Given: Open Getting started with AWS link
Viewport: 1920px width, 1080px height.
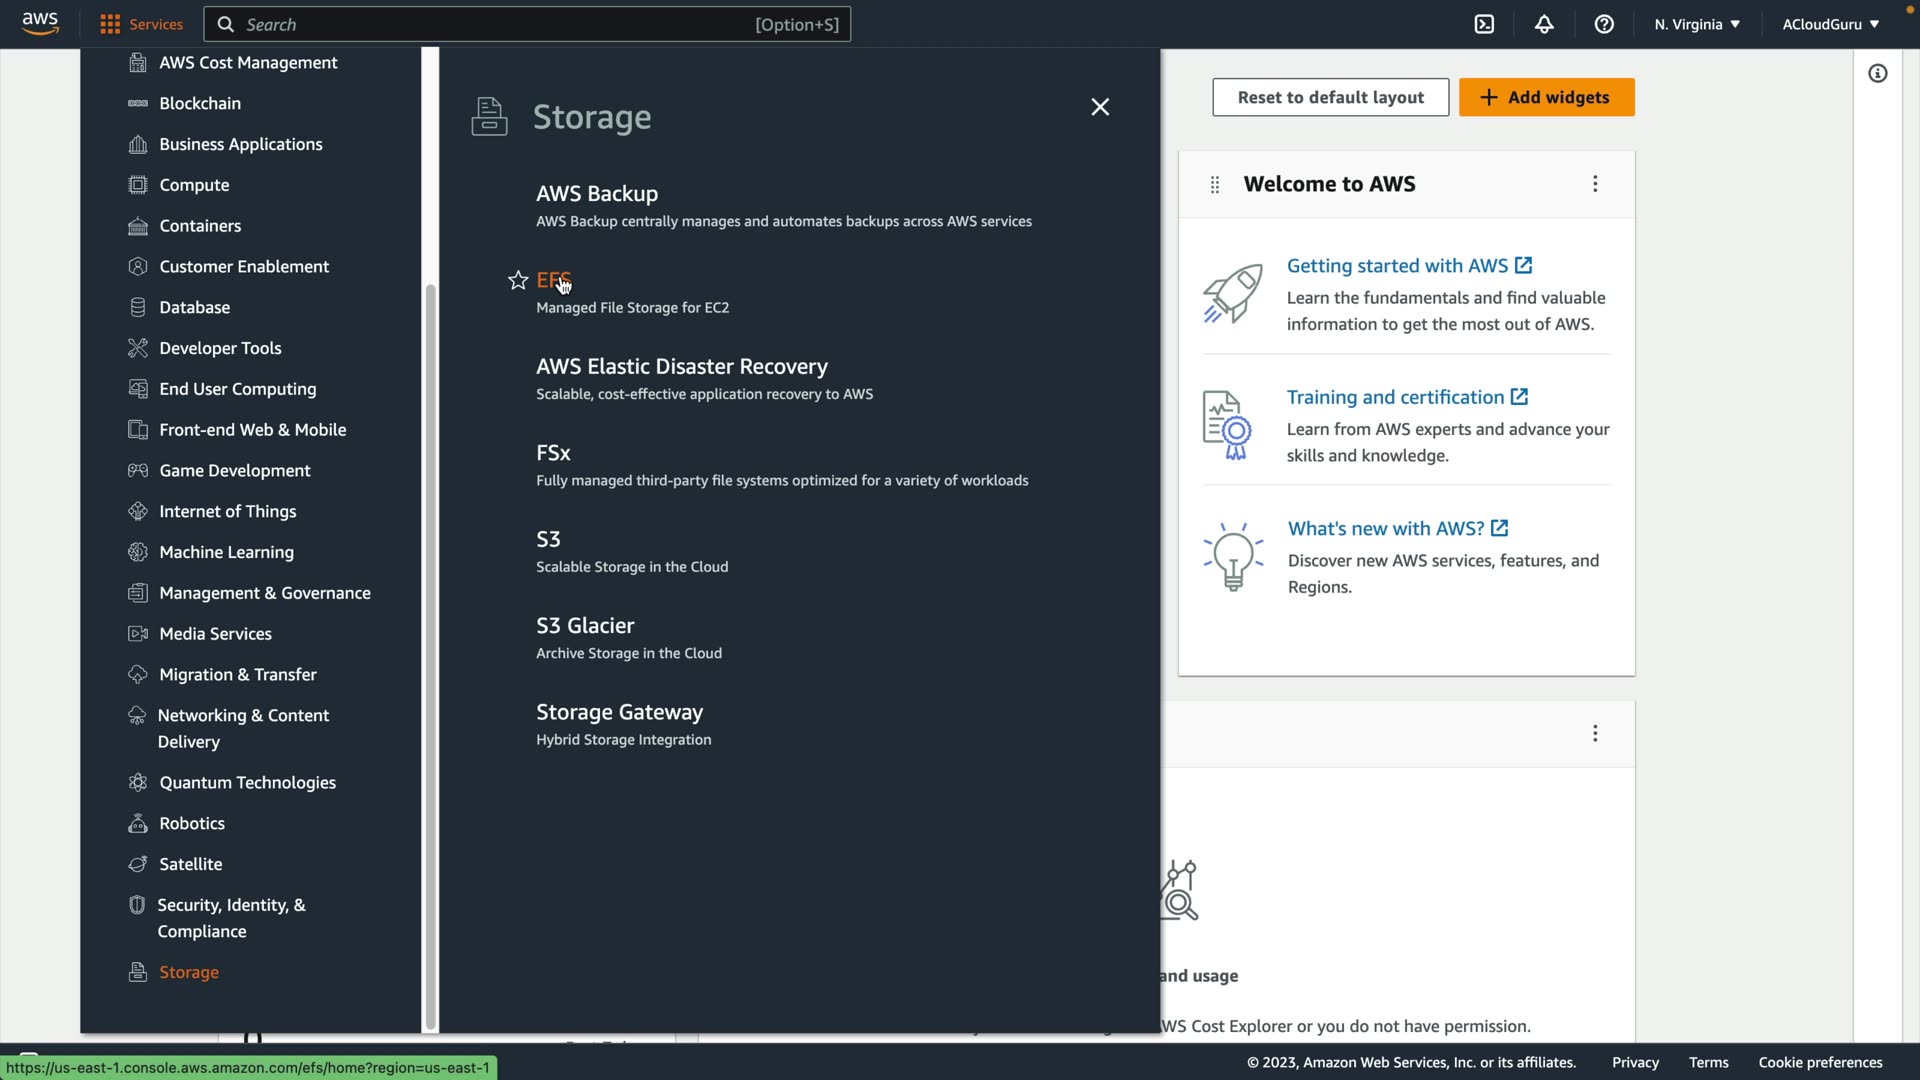Looking at the screenshot, I should click(1397, 266).
